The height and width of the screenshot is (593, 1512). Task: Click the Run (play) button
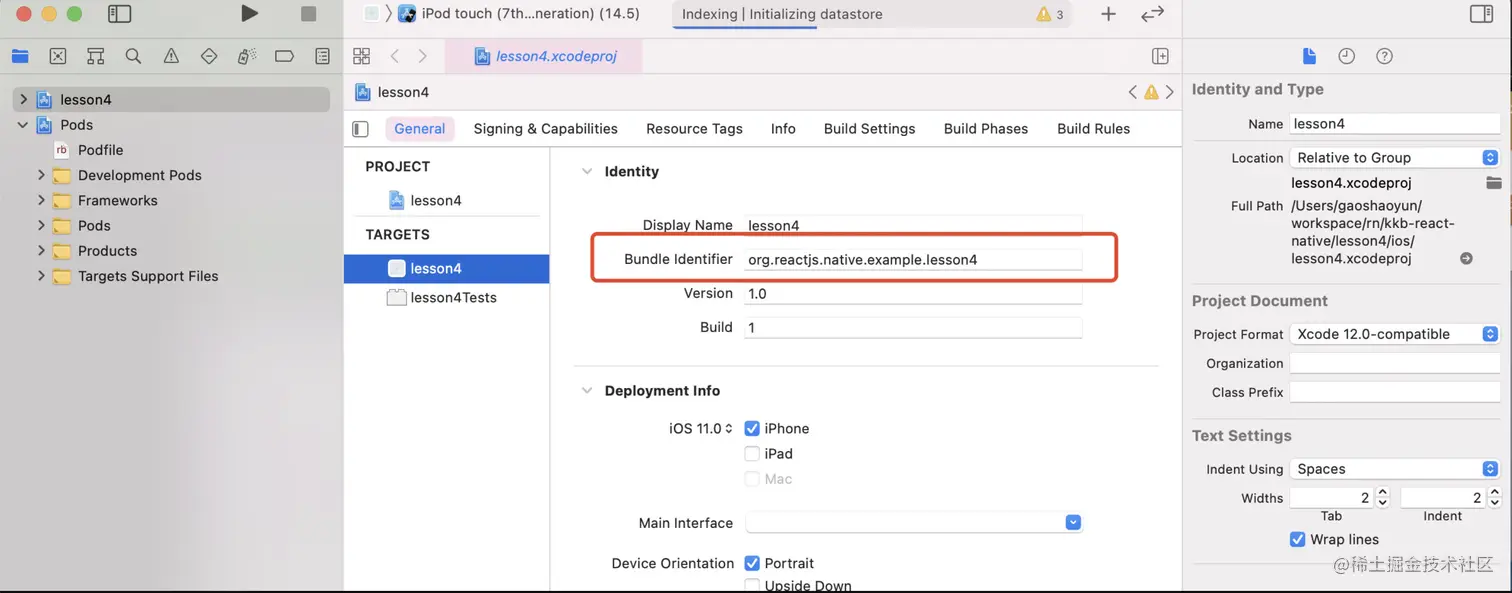250,14
